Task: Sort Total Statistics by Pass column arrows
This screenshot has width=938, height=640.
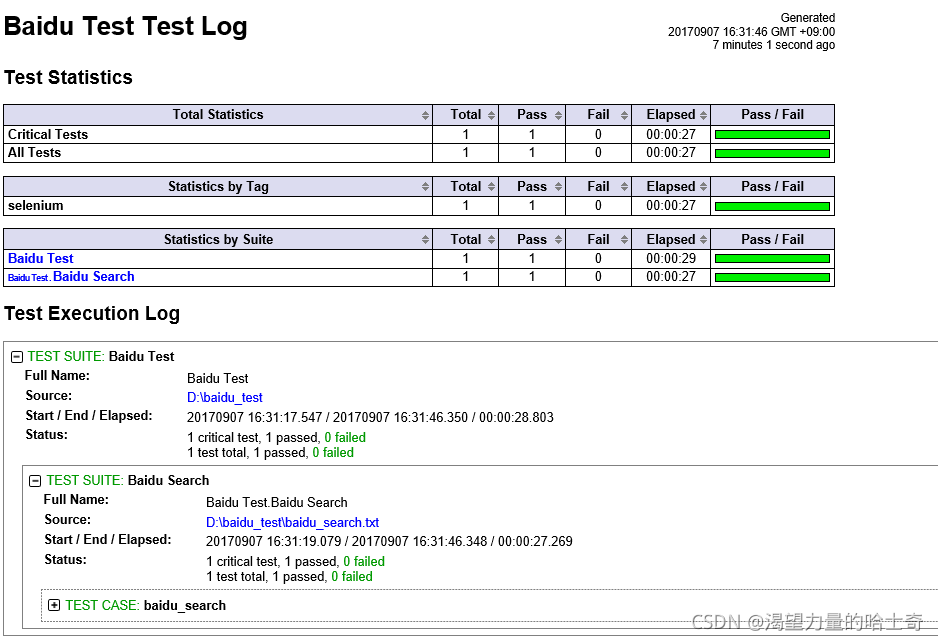Action: coord(558,115)
